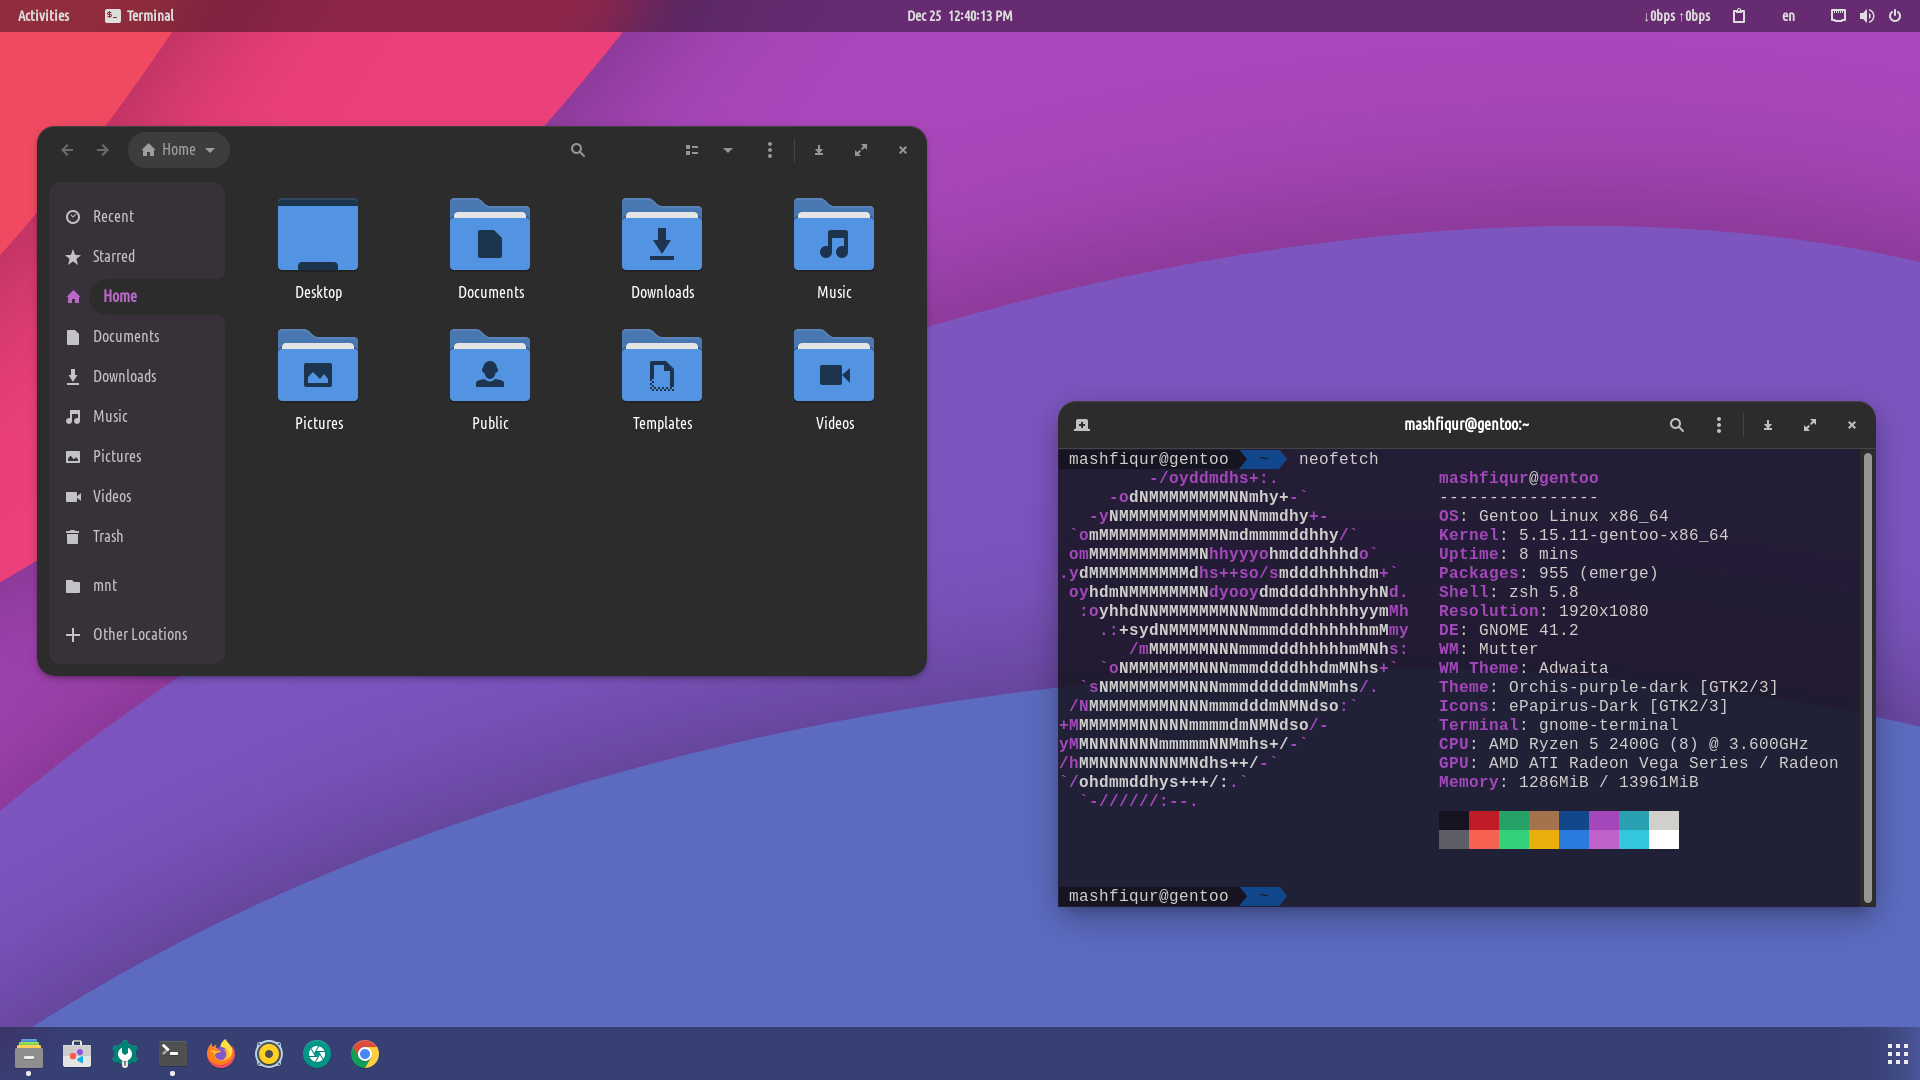Launch Firefox from the dock

click(x=220, y=1053)
